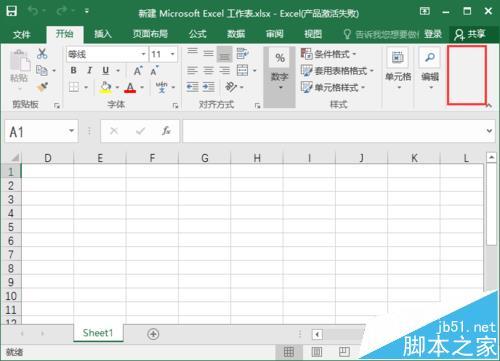This screenshot has width=500, height=361.
Task: Open the font color dropdown arrow
Action: tap(142, 87)
